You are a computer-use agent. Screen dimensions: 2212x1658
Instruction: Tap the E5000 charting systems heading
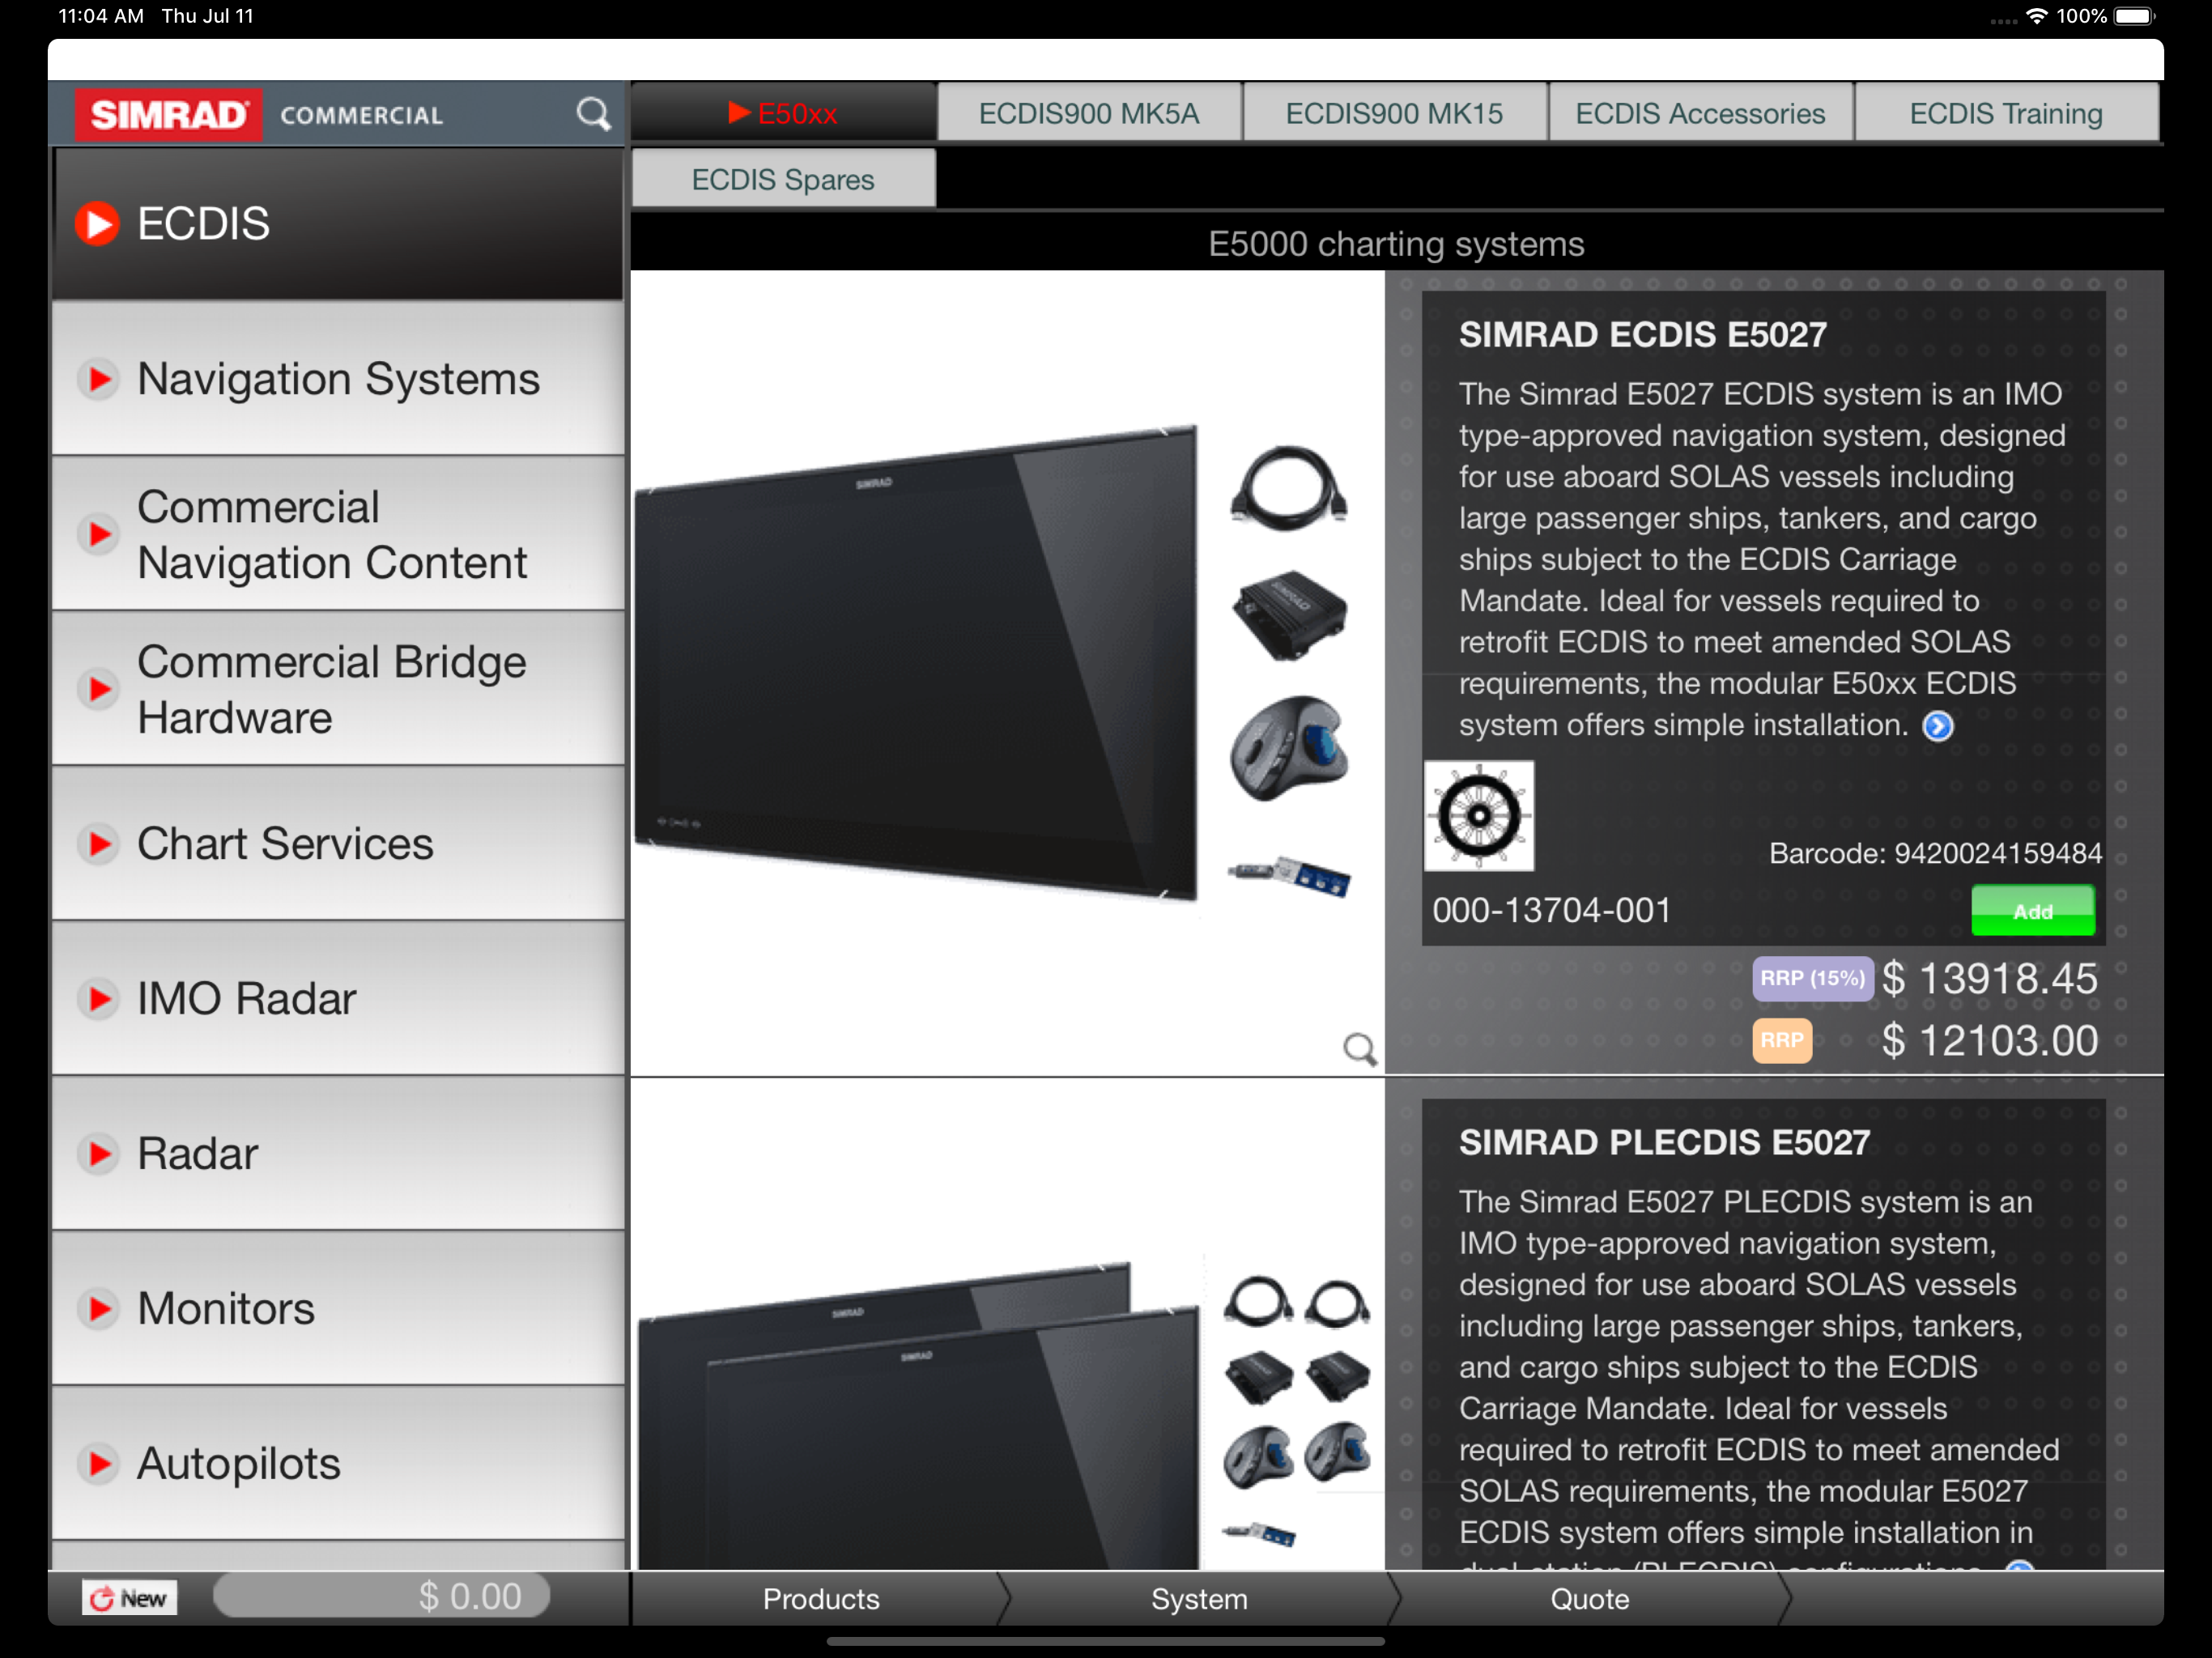click(1396, 244)
